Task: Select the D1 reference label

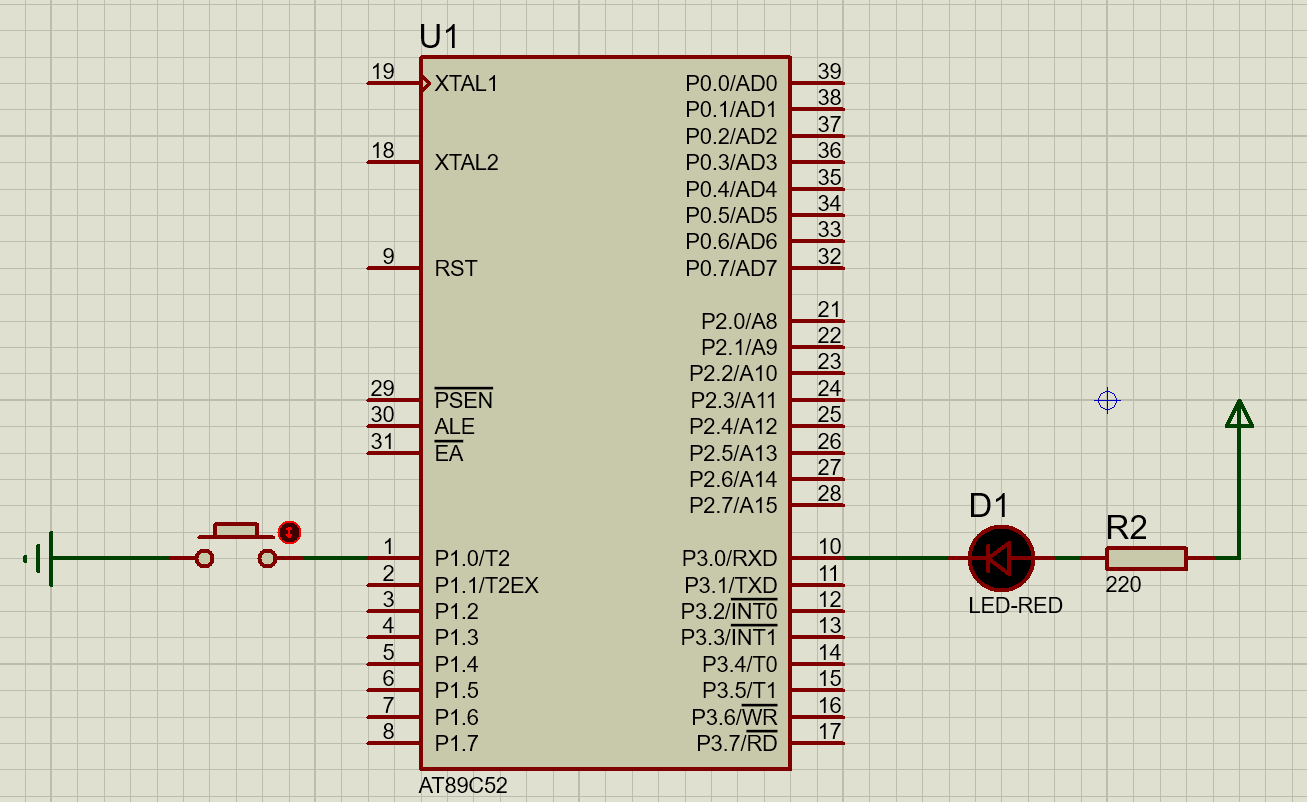Action: [989, 506]
